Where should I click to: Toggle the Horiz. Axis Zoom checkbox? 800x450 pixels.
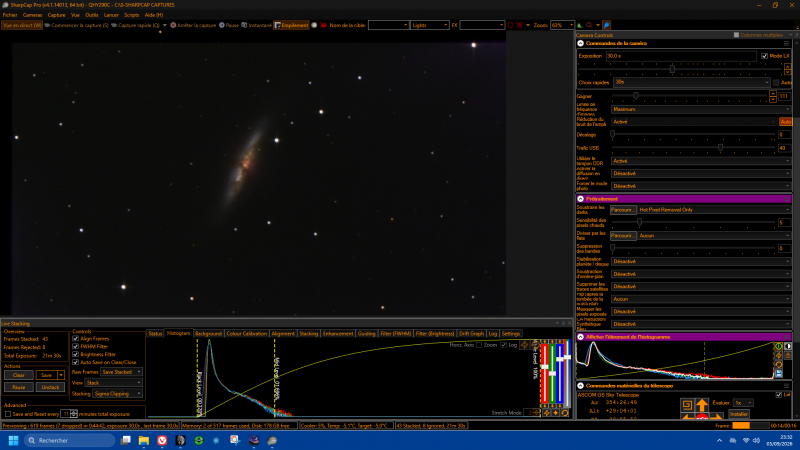tap(479, 345)
